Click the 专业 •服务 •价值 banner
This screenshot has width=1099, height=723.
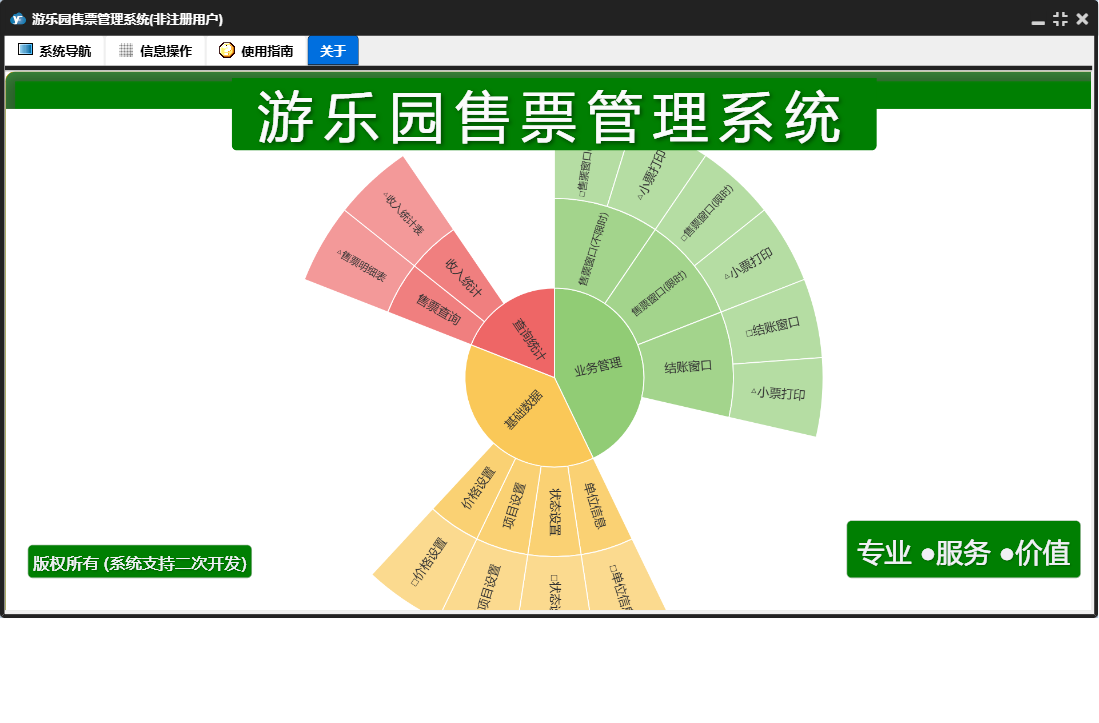tap(963, 550)
